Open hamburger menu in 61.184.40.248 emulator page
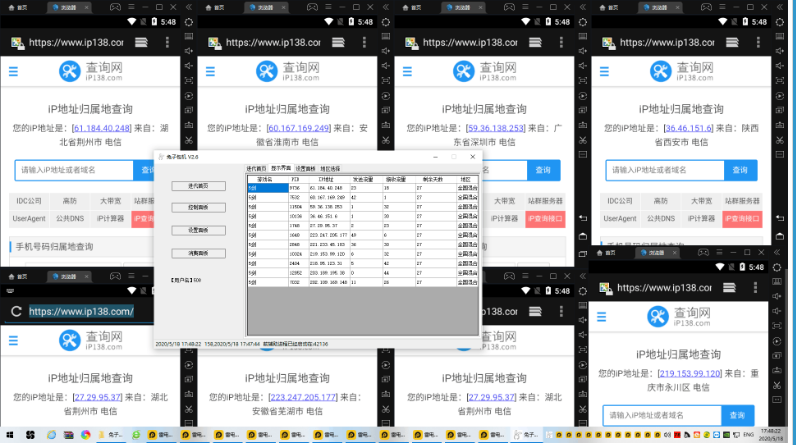The height and width of the screenshot is (445, 796). pos(13,72)
